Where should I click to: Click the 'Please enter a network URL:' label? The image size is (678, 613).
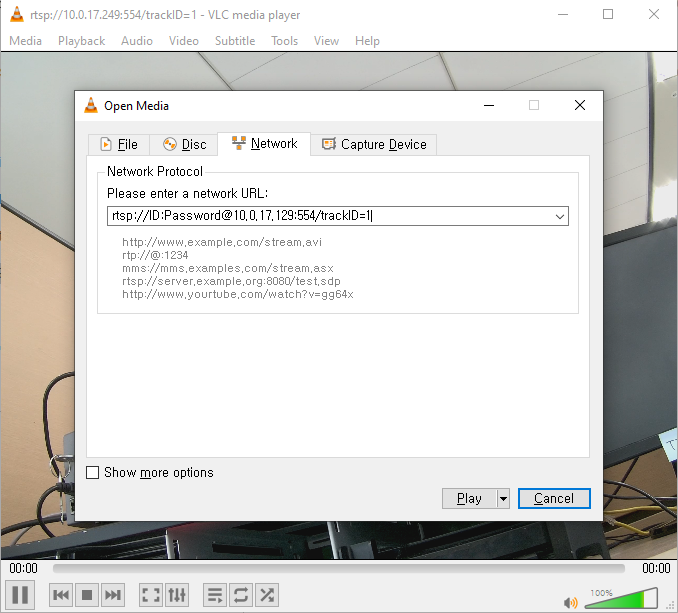[x=187, y=193]
